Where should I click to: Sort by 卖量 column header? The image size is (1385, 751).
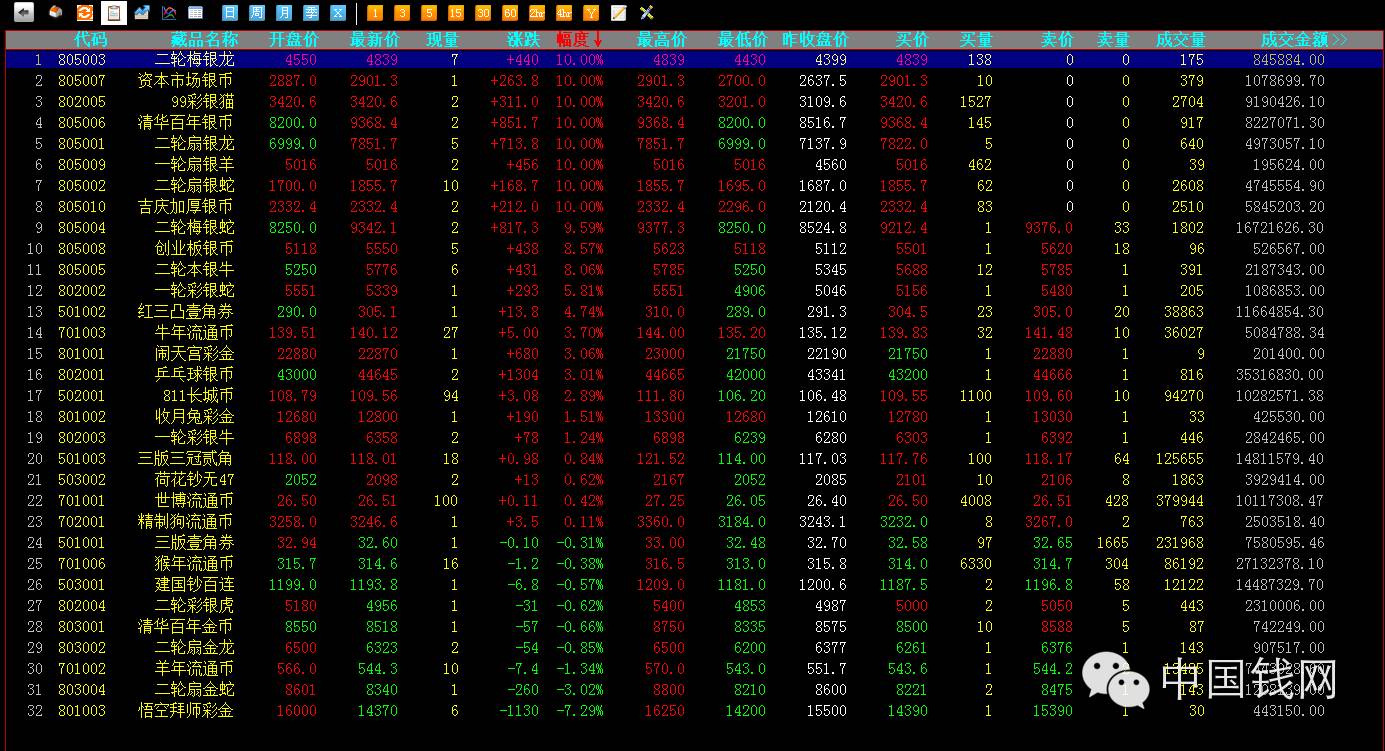click(x=1113, y=40)
